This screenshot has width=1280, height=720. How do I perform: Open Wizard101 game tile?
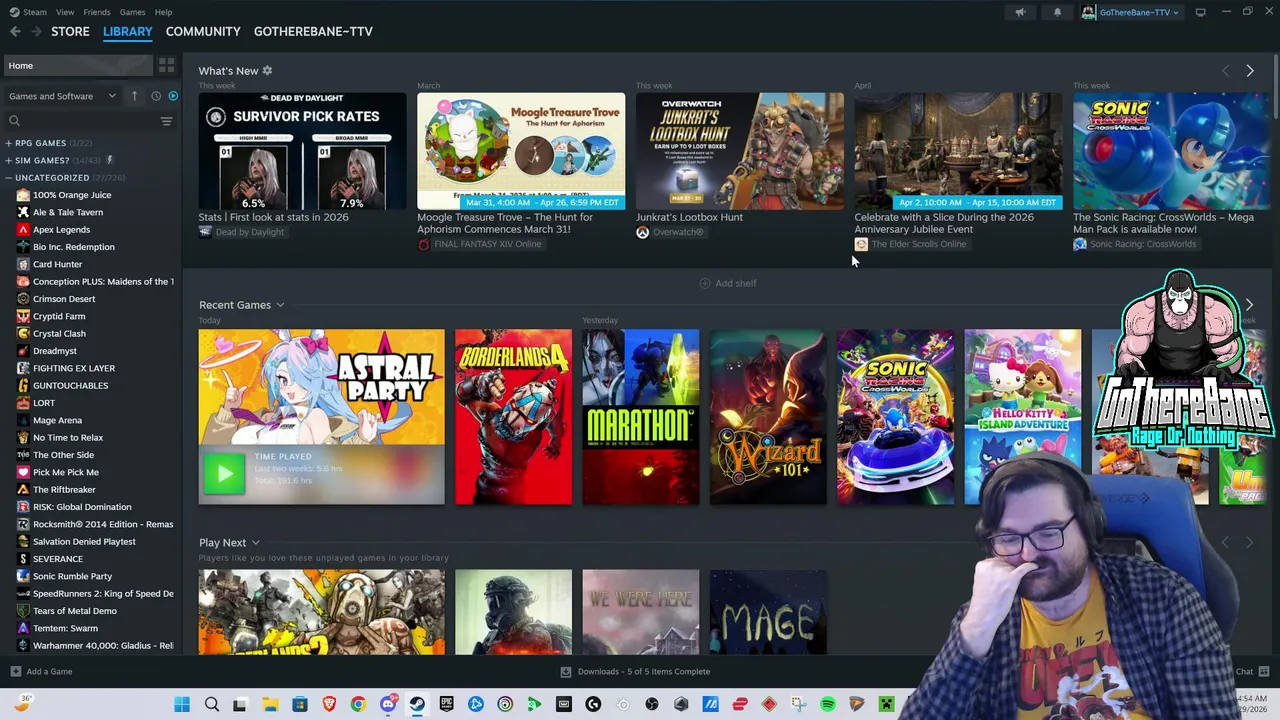[768, 417]
